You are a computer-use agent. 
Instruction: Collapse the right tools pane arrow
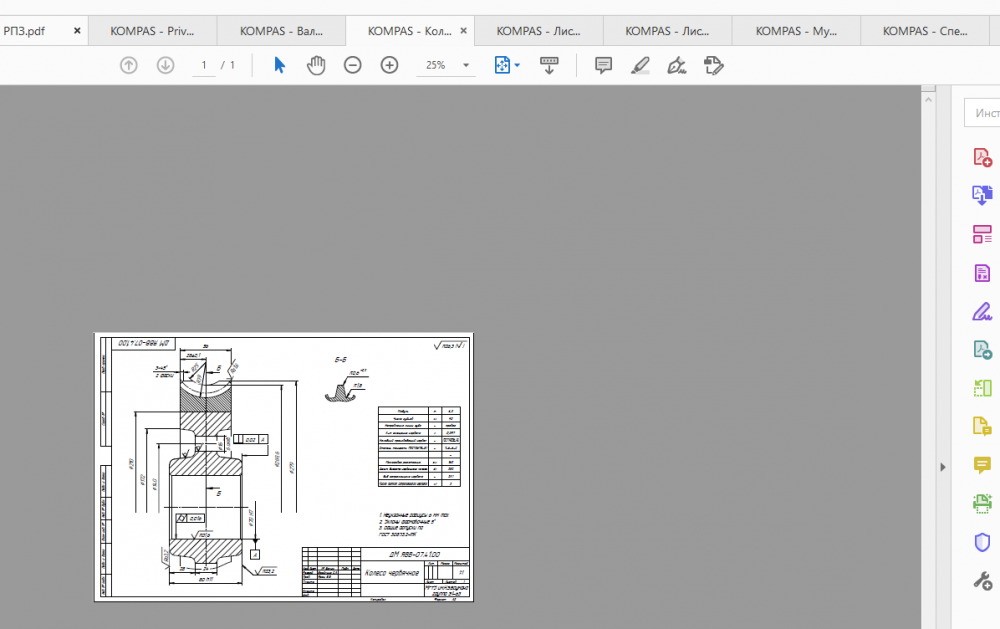940,467
